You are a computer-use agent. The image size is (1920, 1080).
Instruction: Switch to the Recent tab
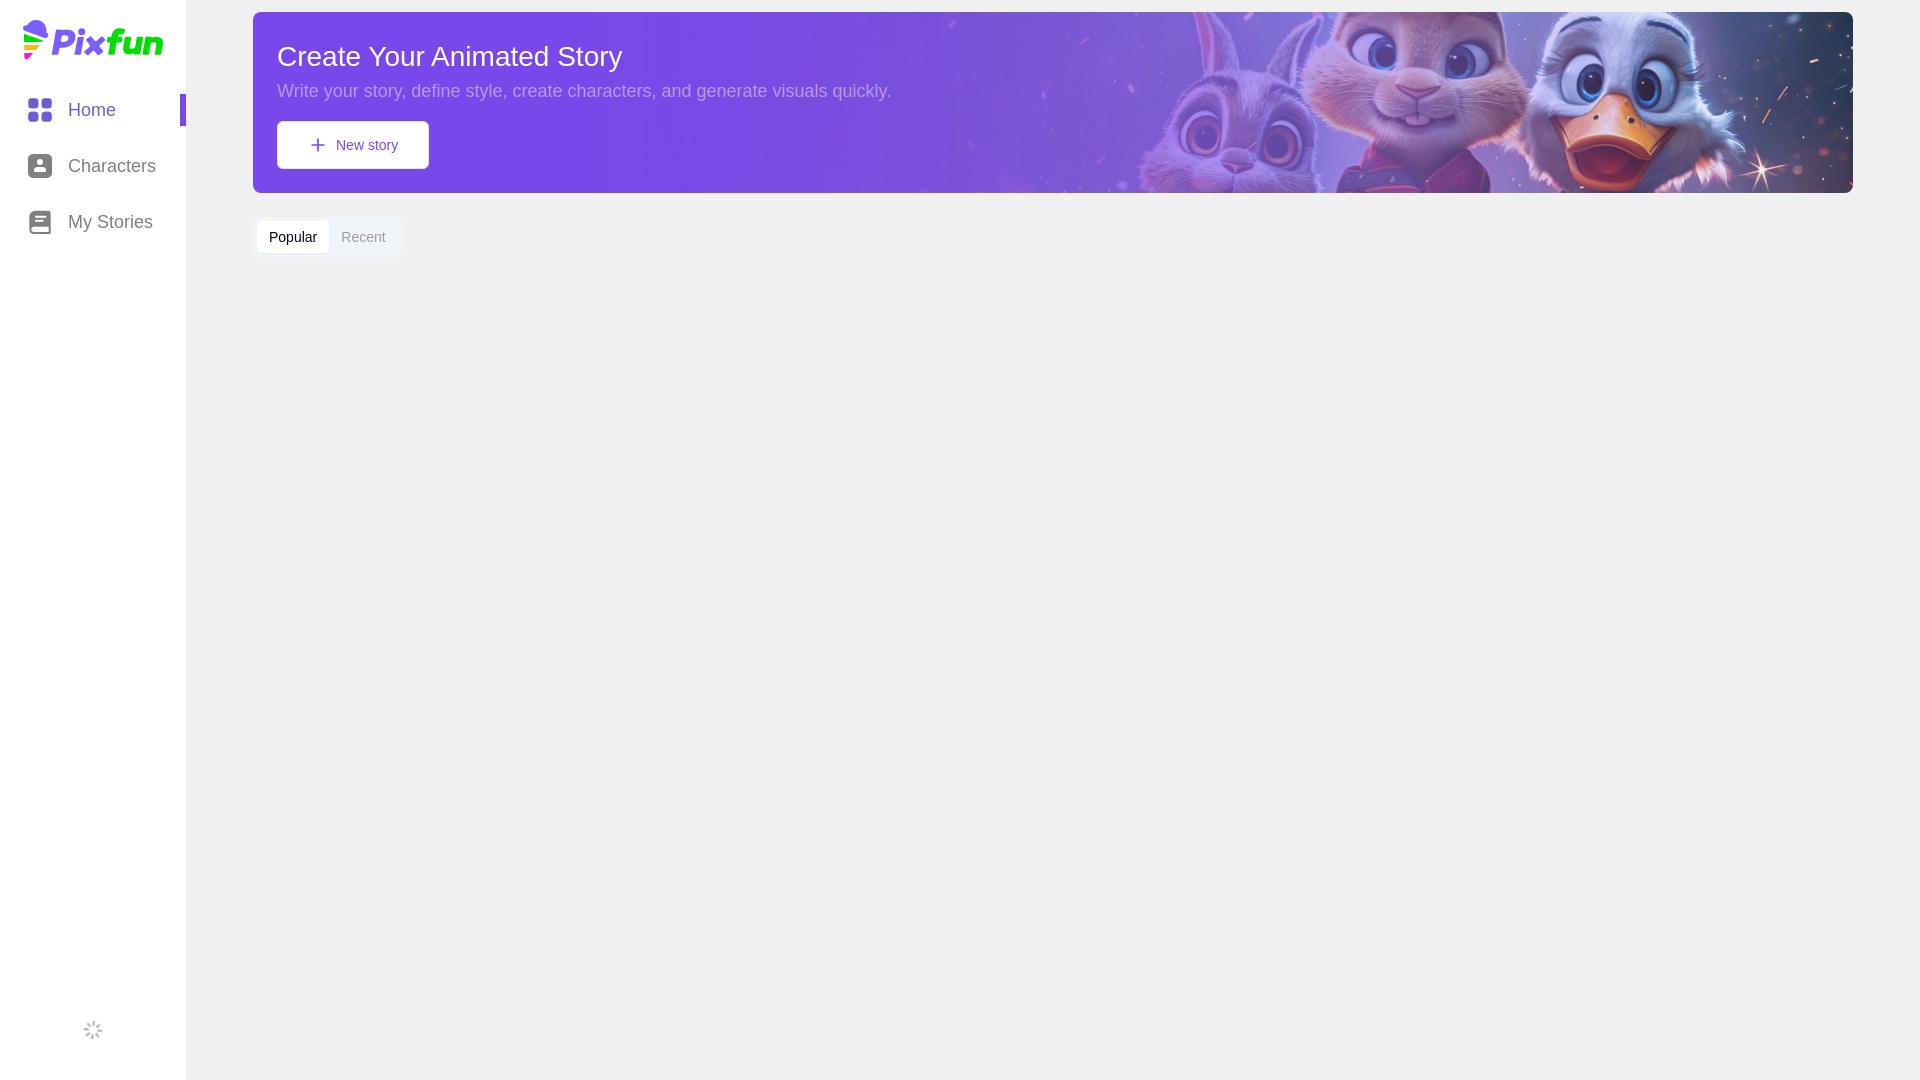[x=363, y=237]
